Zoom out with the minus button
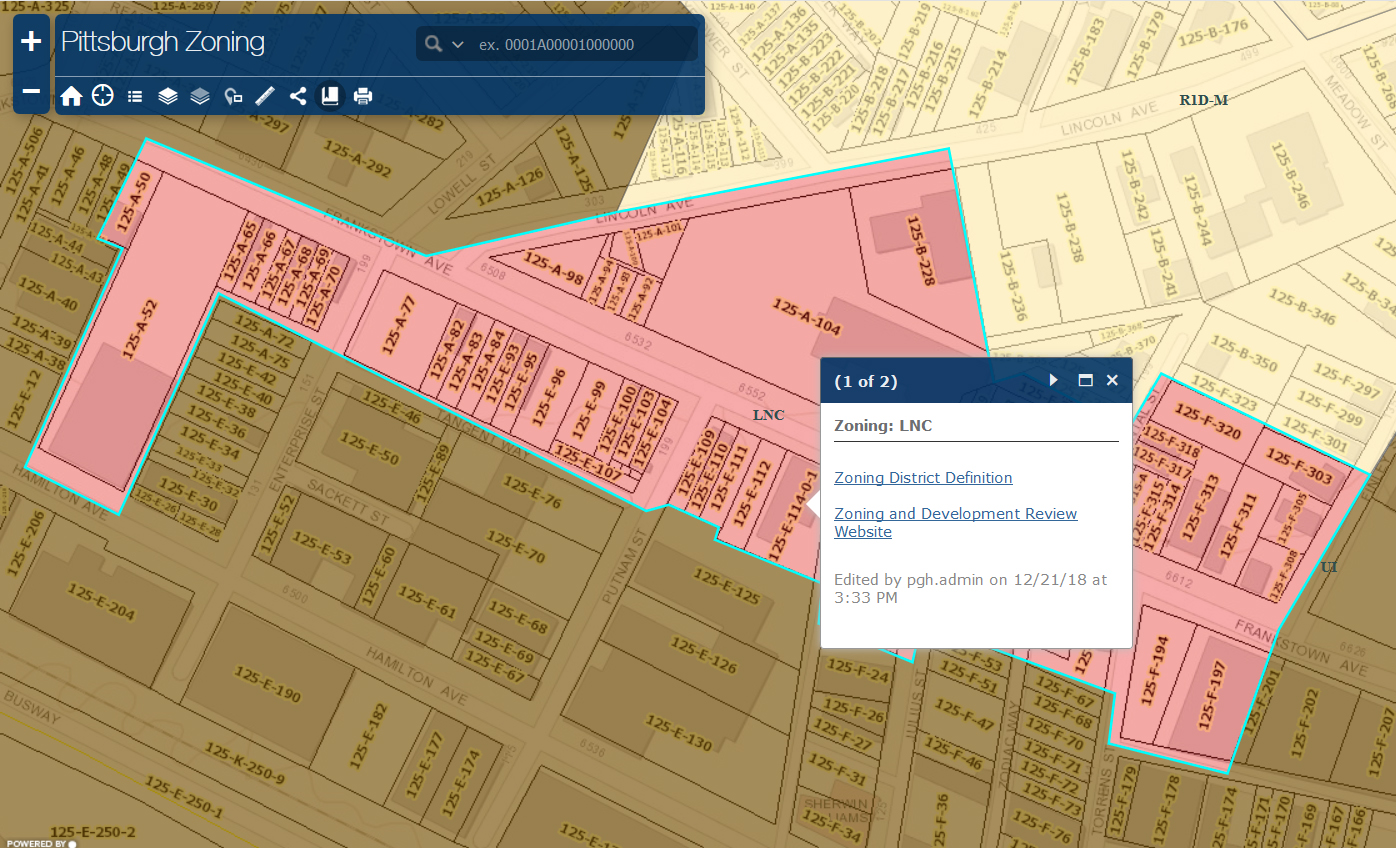This screenshot has width=1396, height=848. click(x=32, y=92)
